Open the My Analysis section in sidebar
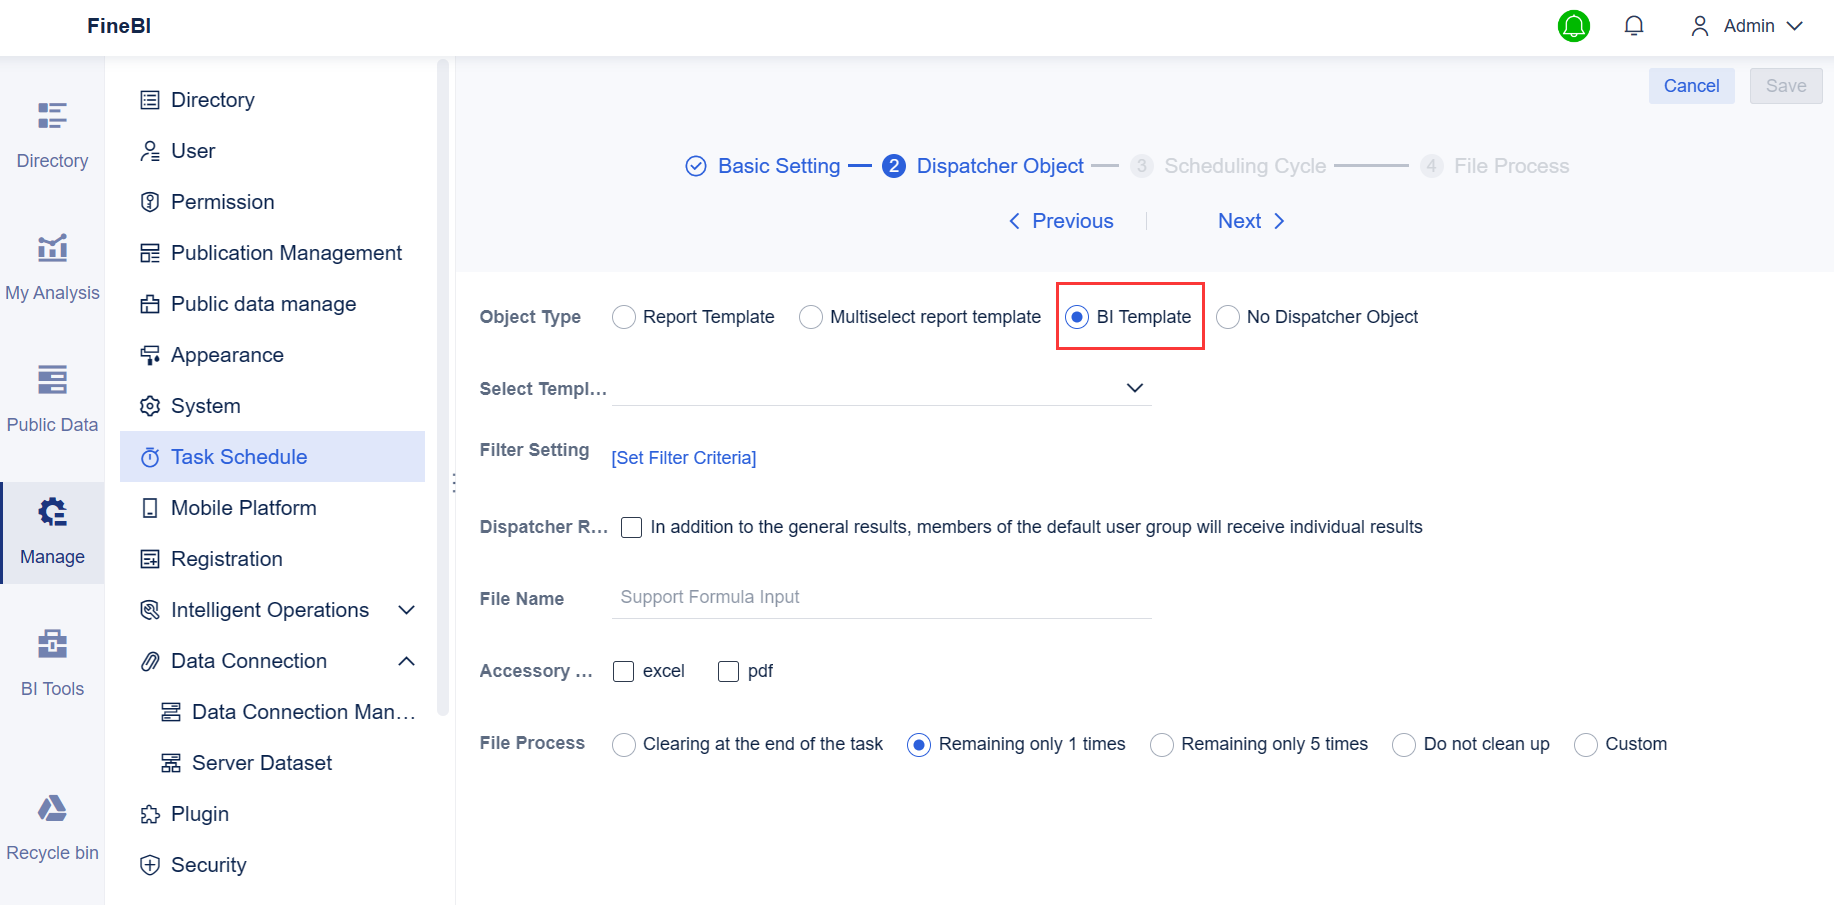This screenshot has width=1834, height=905. pos(52,263)
